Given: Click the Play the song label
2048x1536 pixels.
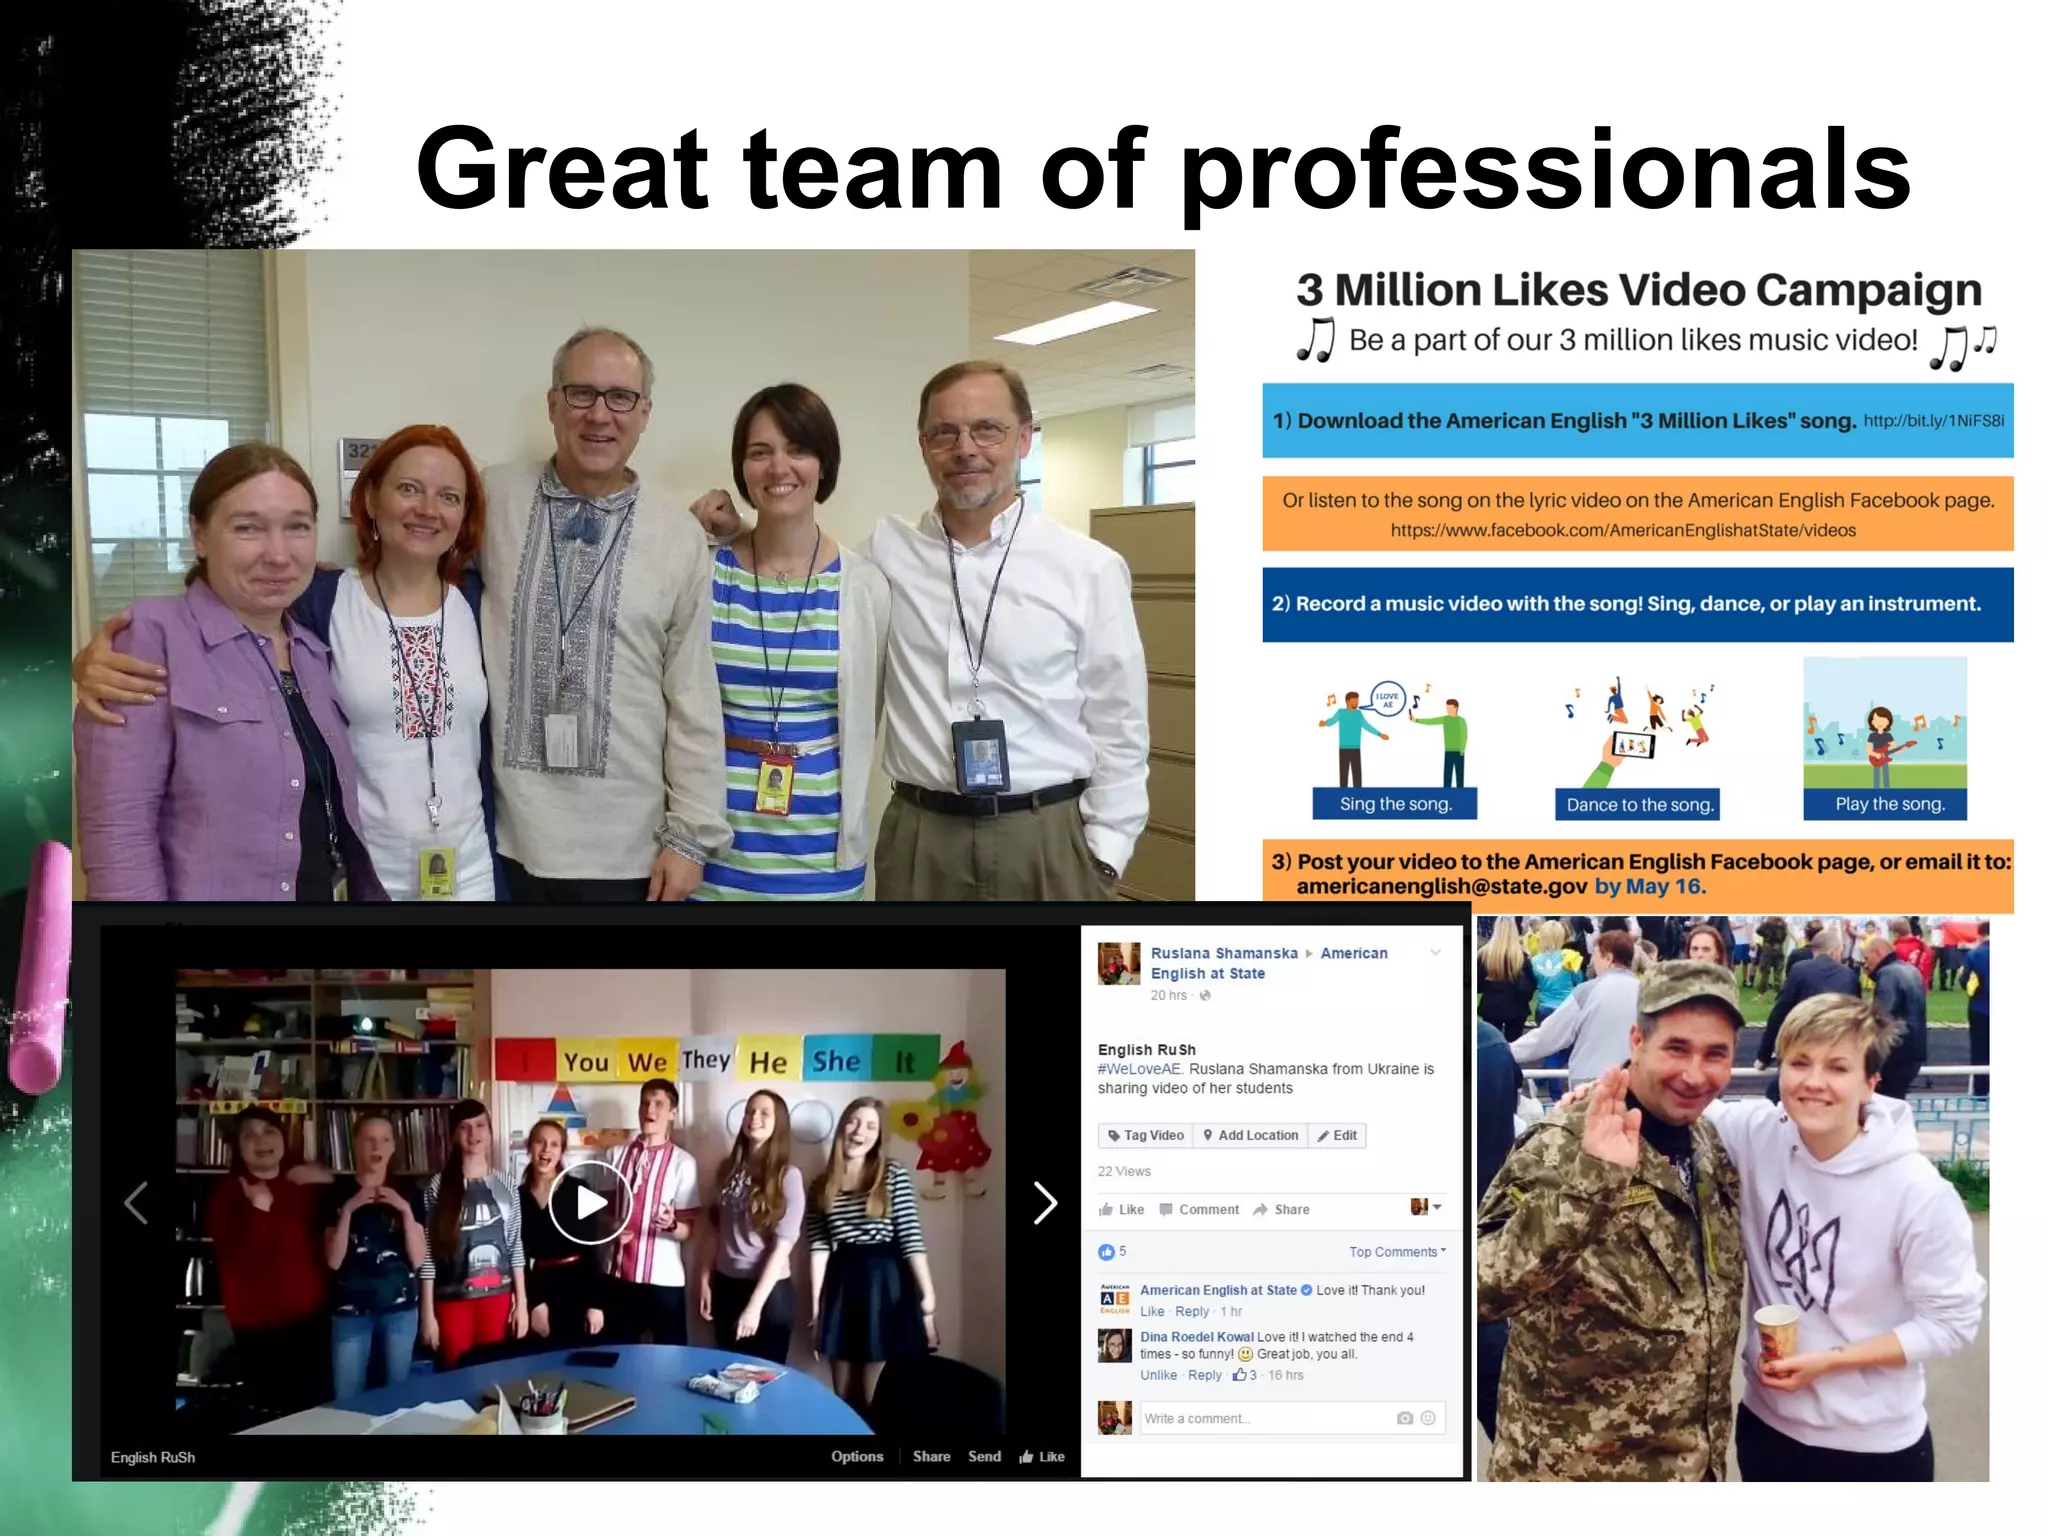Looking at the screenshot, I should pos(1886,804).
